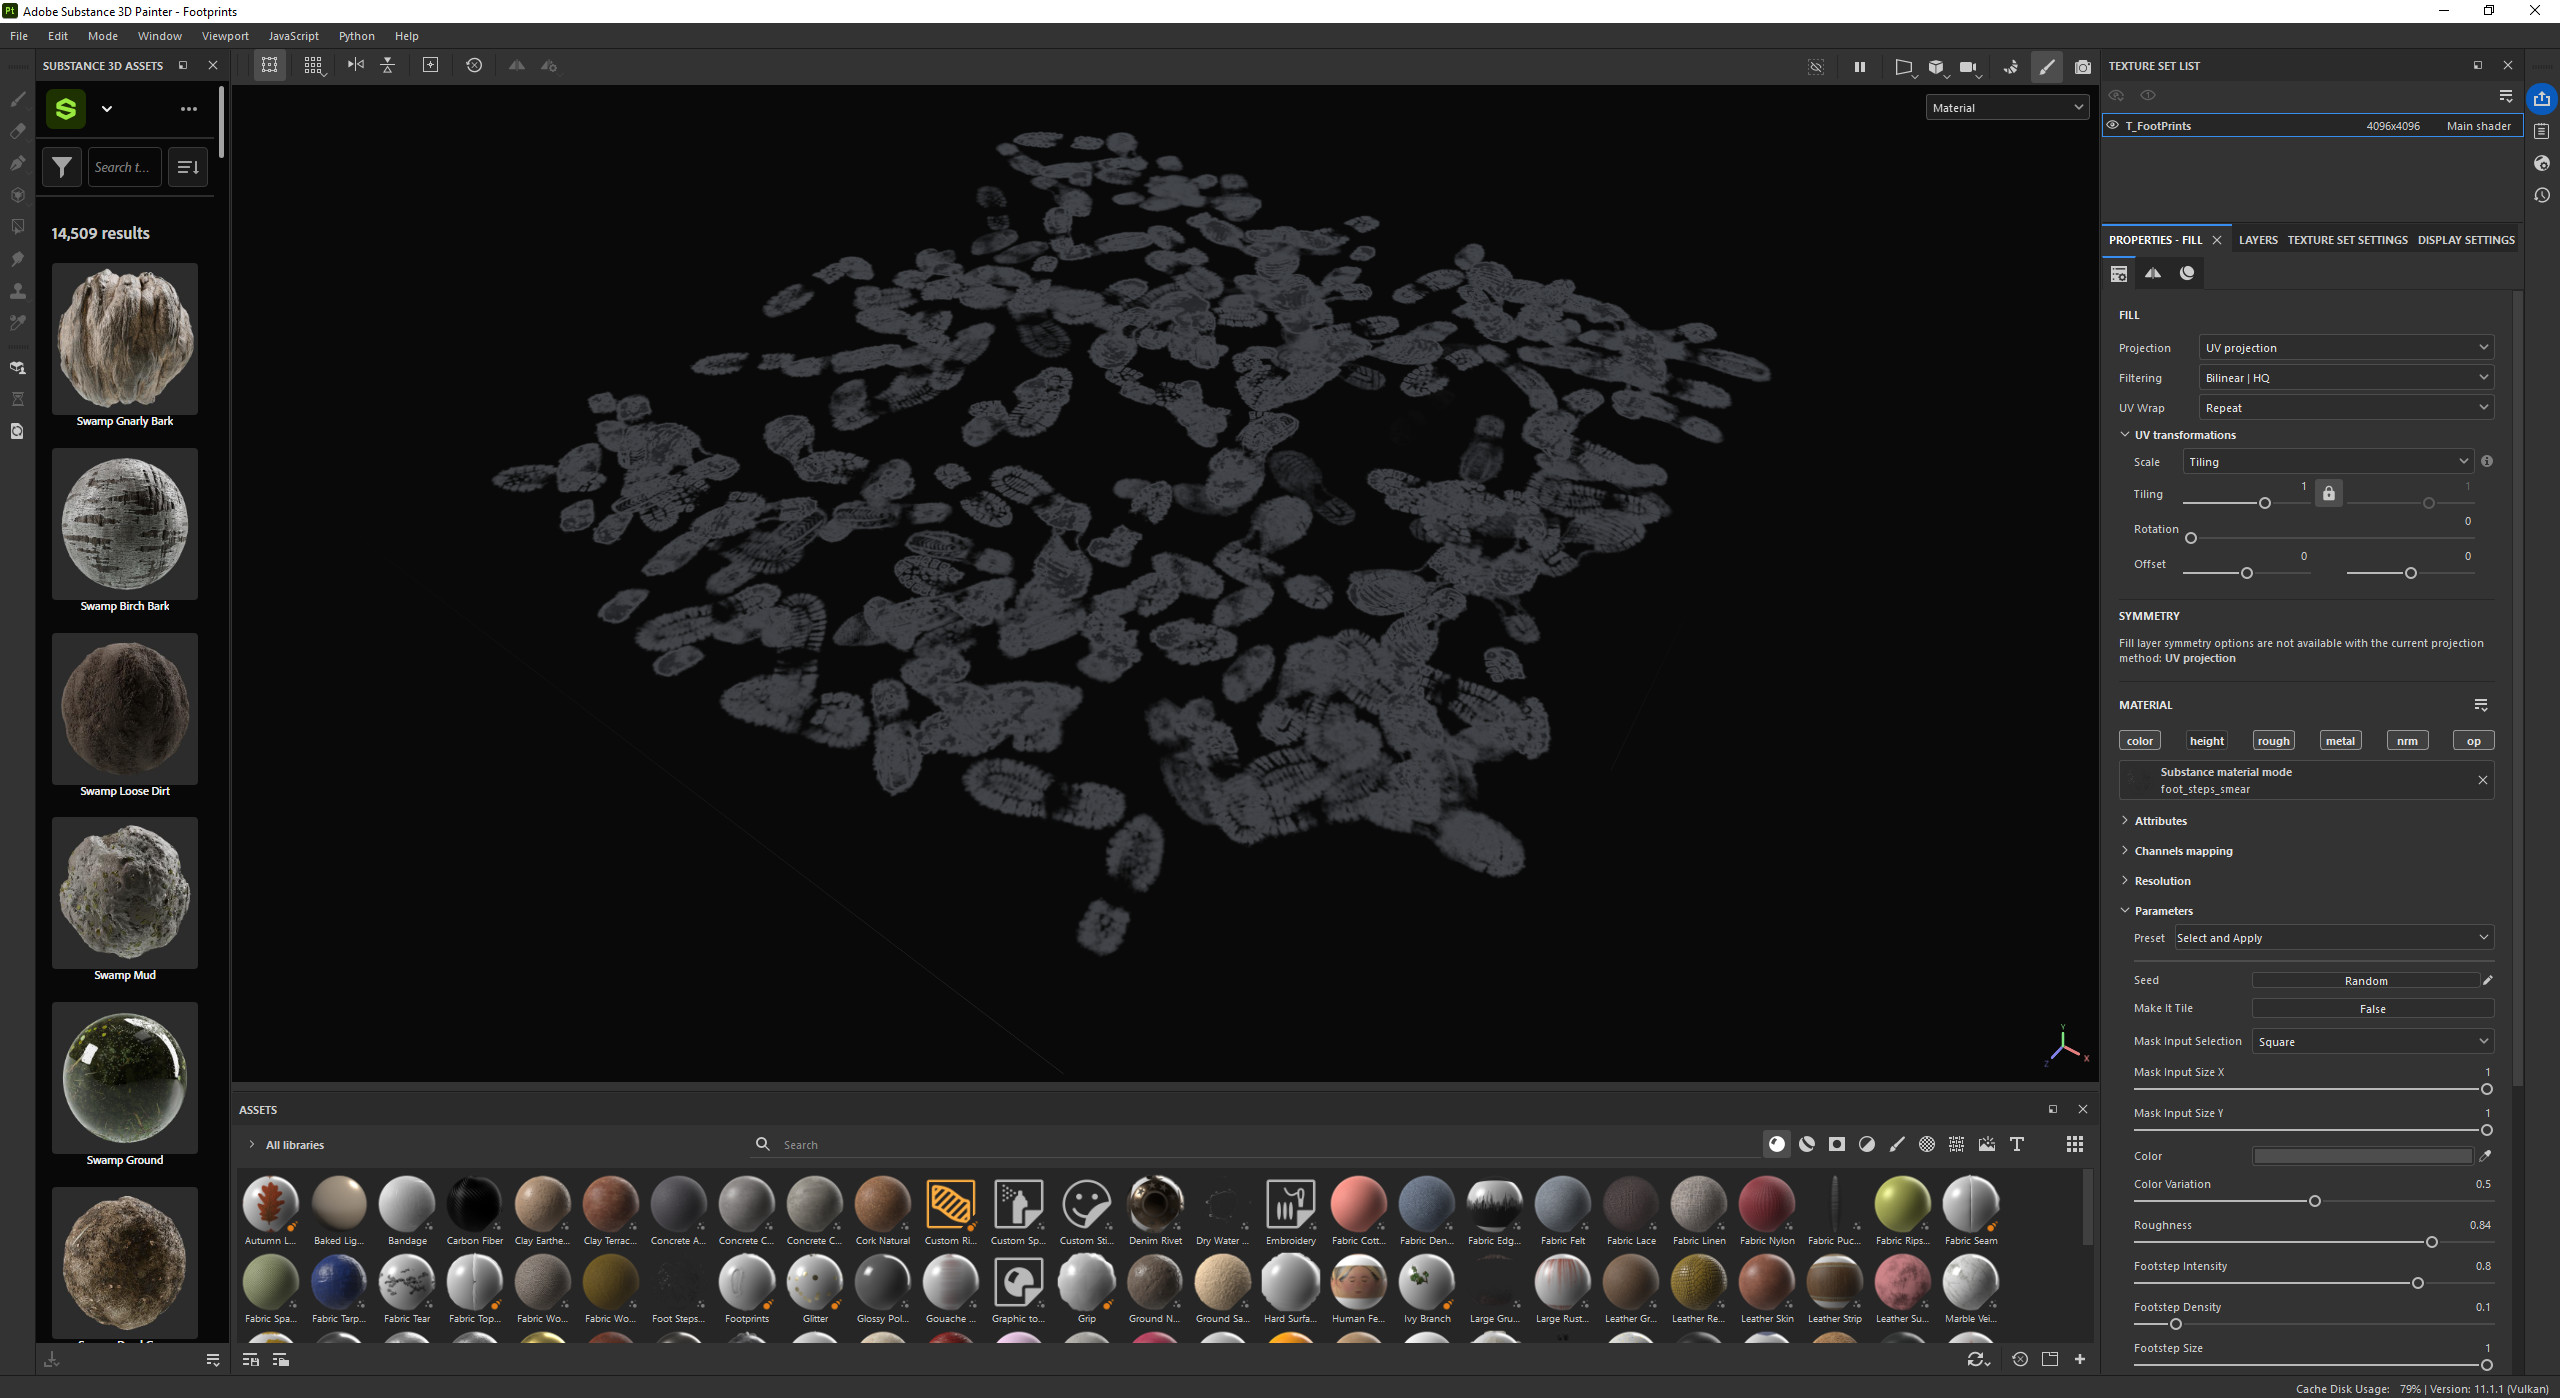The image size is (2560, 1398).
Task: Change the UV Wrap mode dropdown
Action: pyautogui.click(x=2345, y=407)
